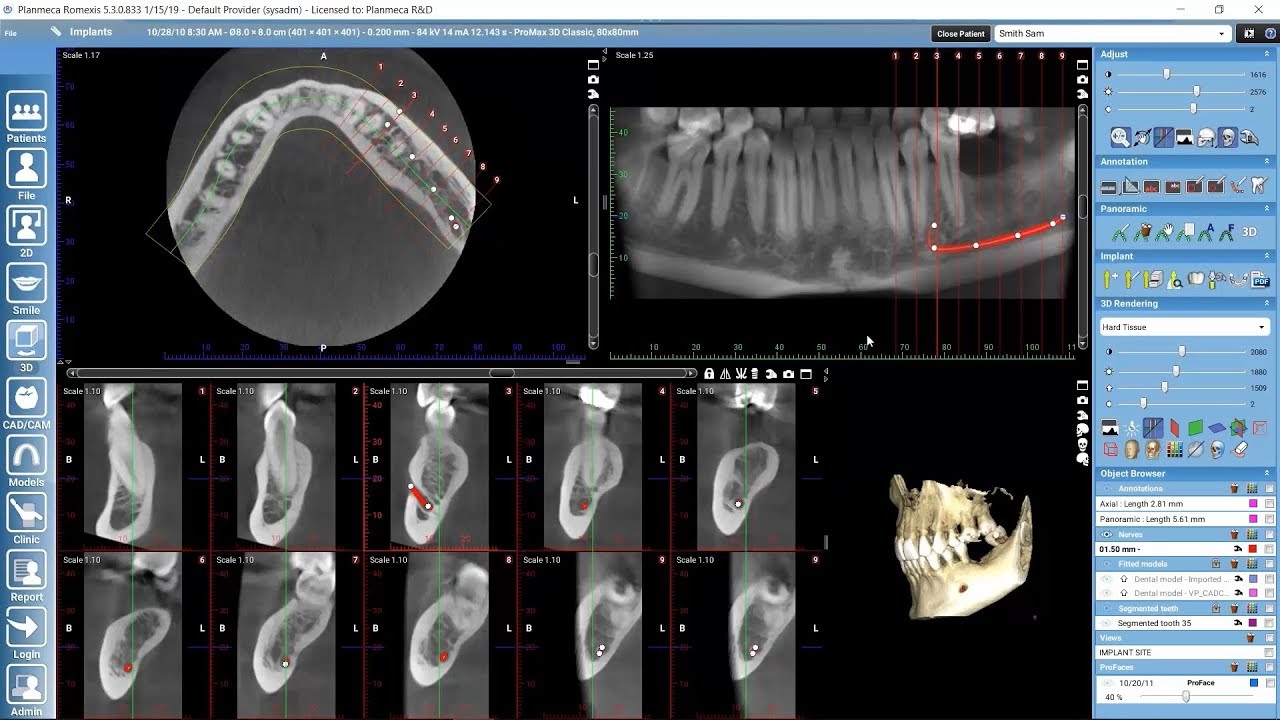
Task: Toggle visibility of the Nerves group
Action: [1107, 534]
